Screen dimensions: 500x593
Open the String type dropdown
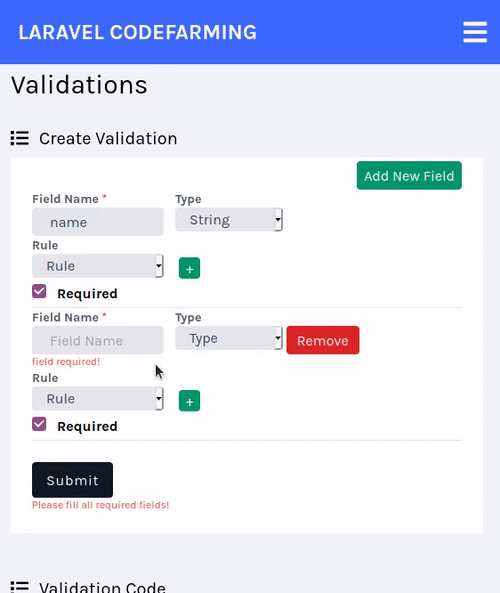pos(229,220)
